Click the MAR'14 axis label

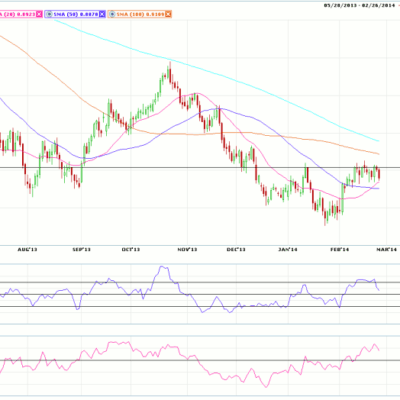387,249
